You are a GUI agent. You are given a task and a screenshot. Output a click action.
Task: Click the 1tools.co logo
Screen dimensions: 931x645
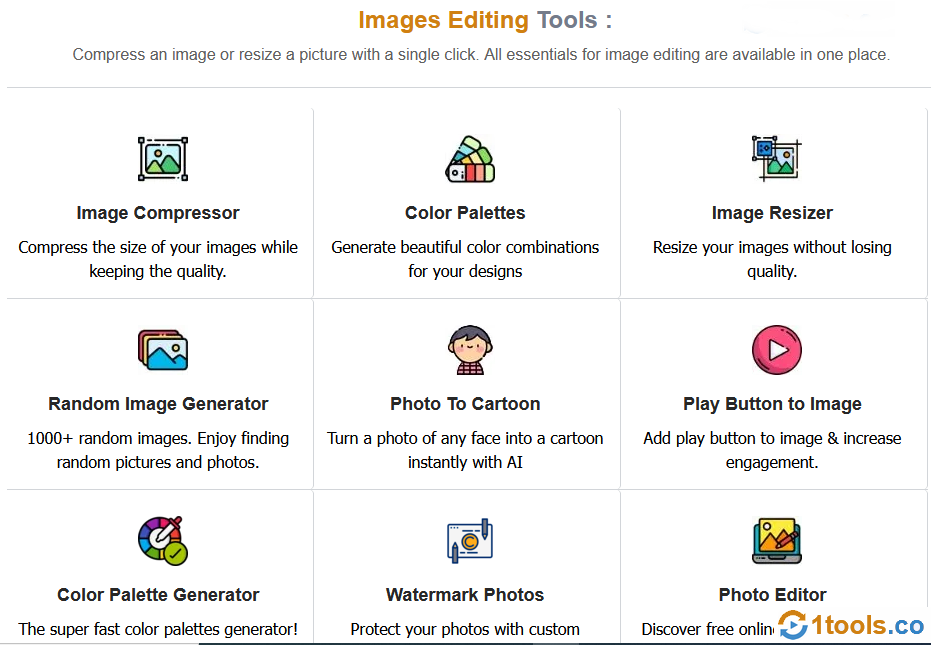[851, 625]
